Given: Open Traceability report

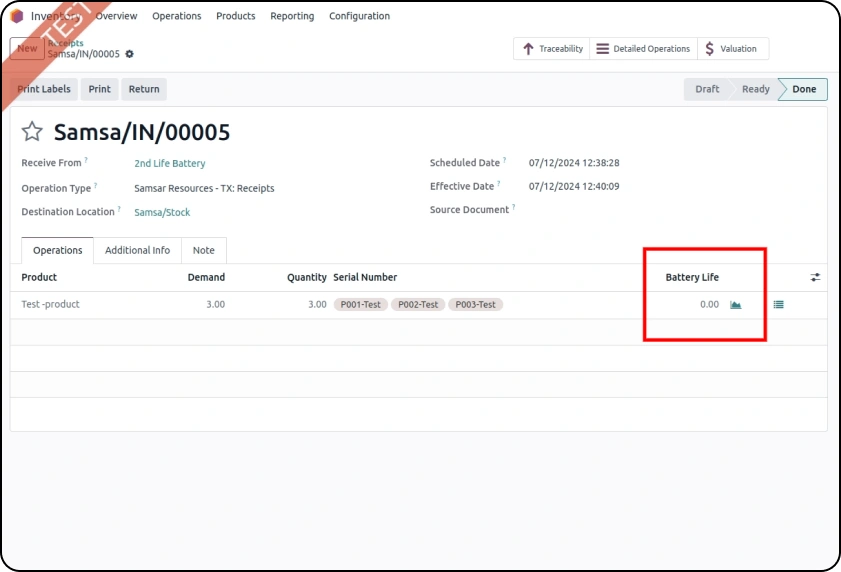Looking at the screenshot, I should pos(552,49).
